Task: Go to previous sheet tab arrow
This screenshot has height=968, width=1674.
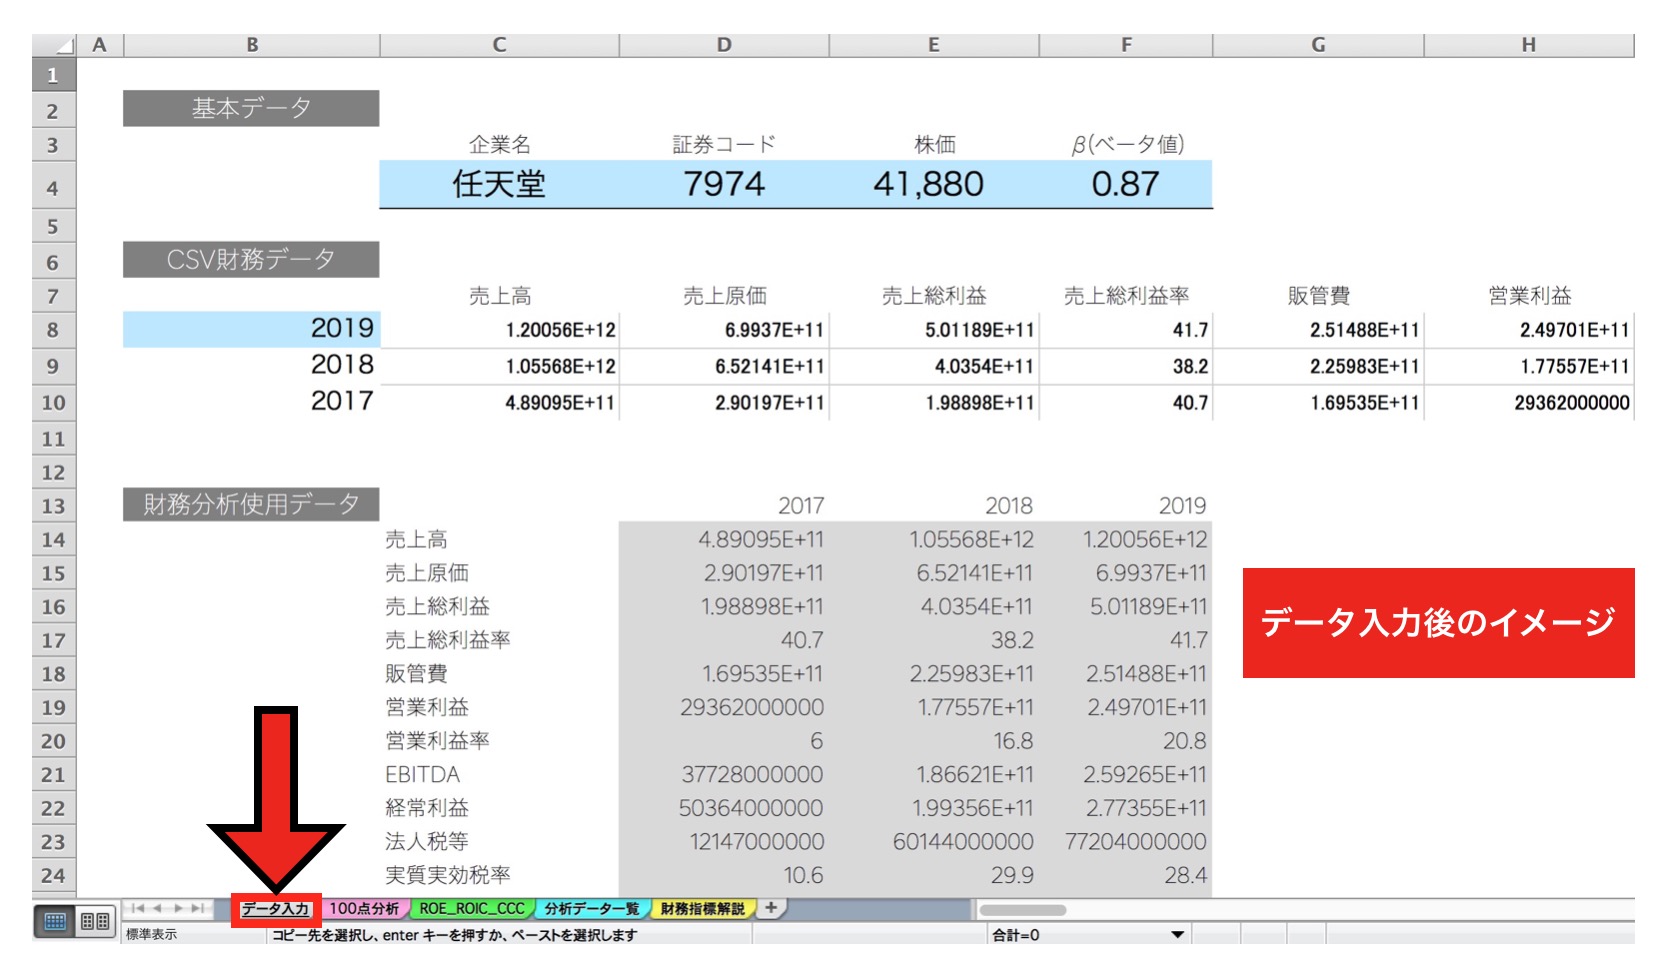Action: [158, 908]
